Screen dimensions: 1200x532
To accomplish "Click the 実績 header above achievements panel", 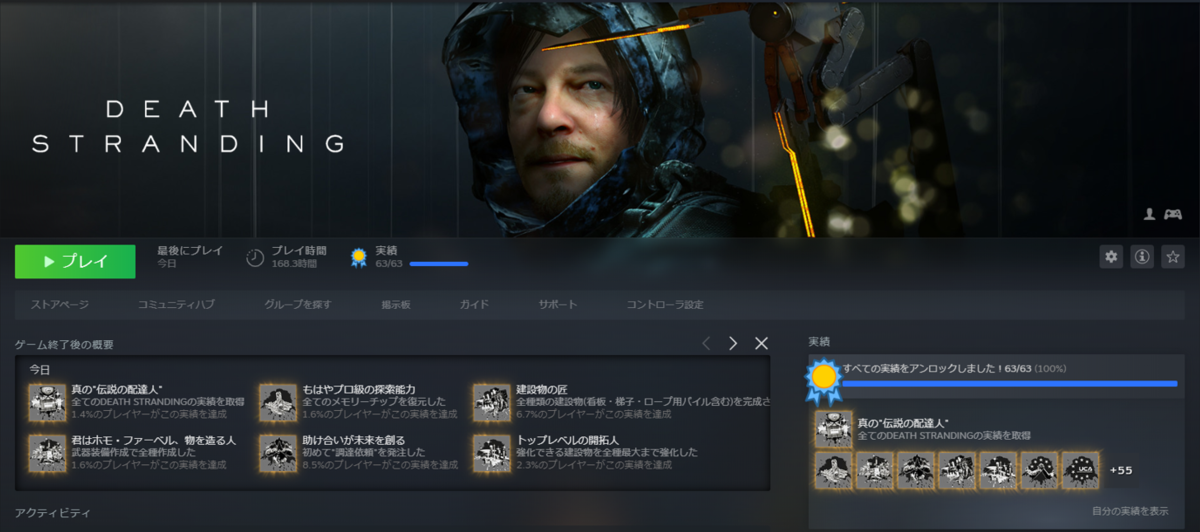I will pyautogui.click(x=818, y=342).
